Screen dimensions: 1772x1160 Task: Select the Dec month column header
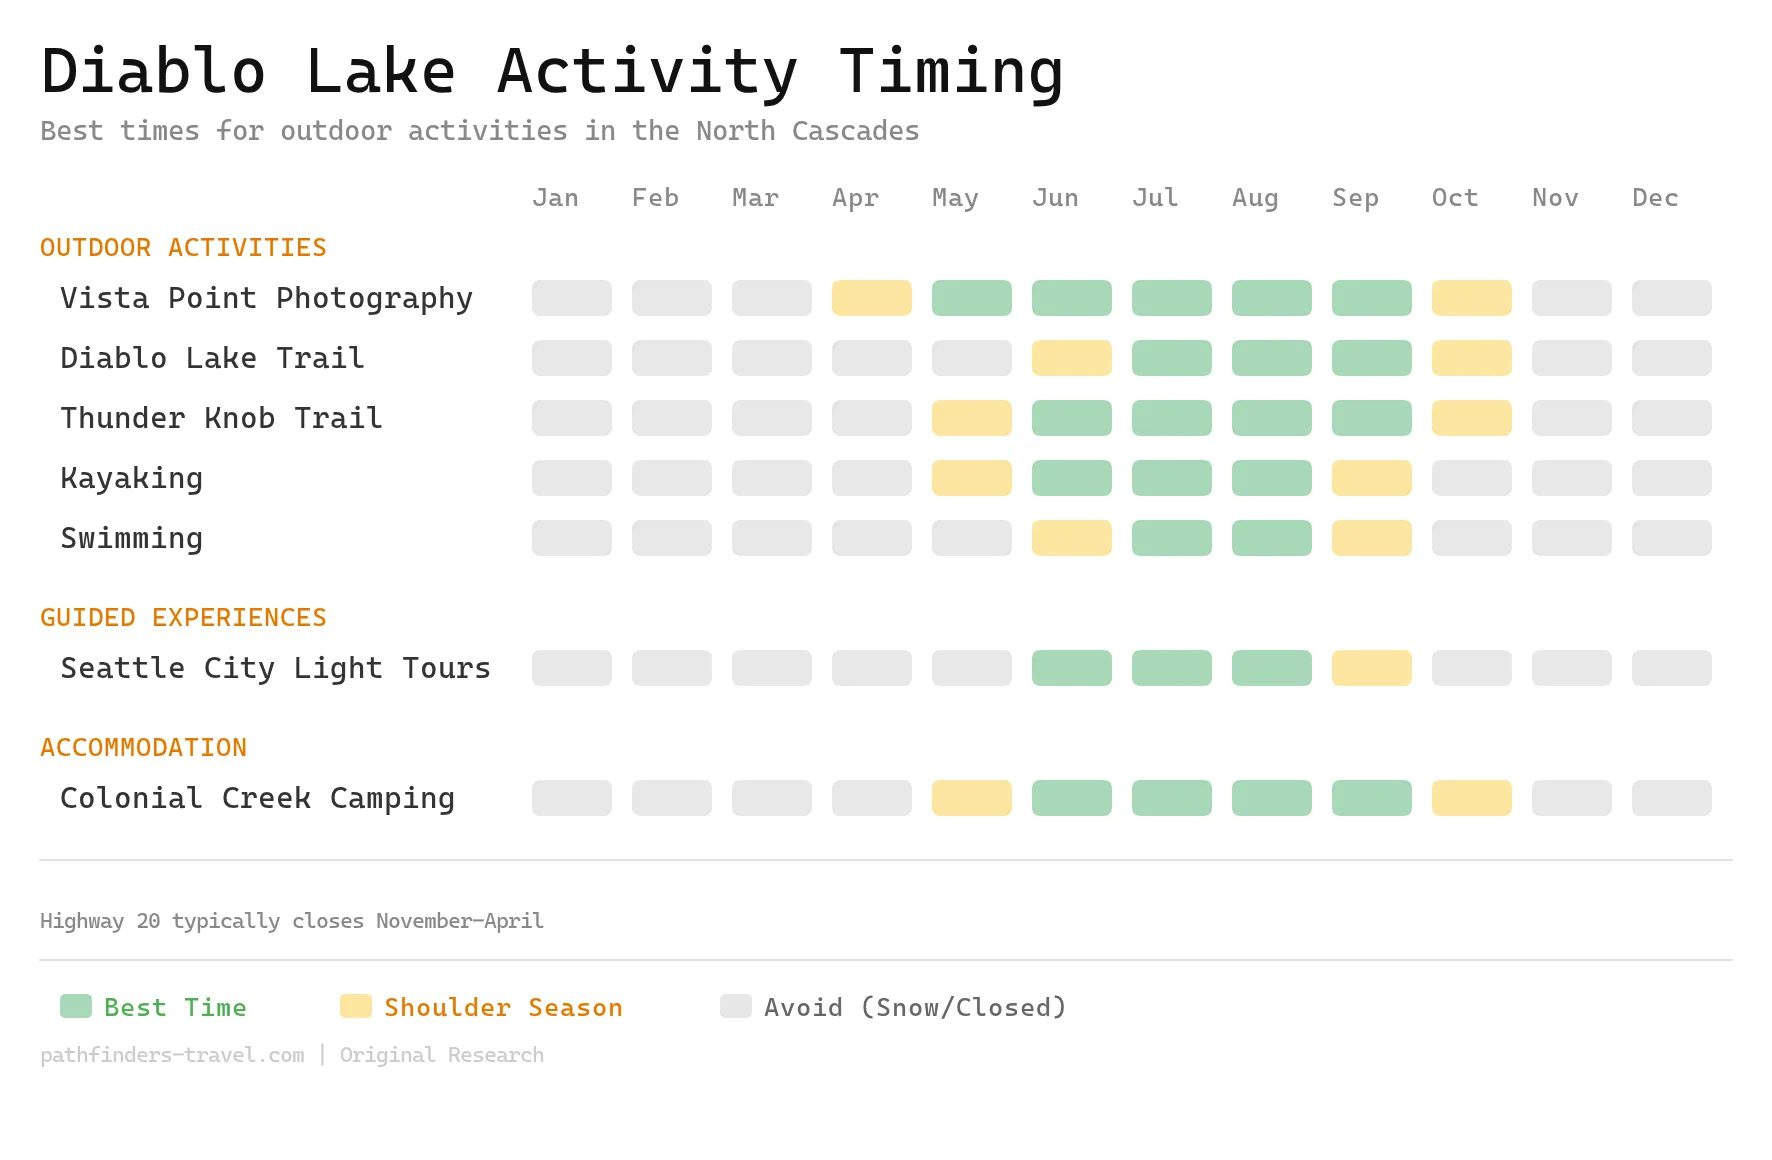click(x=1654, y=198)
